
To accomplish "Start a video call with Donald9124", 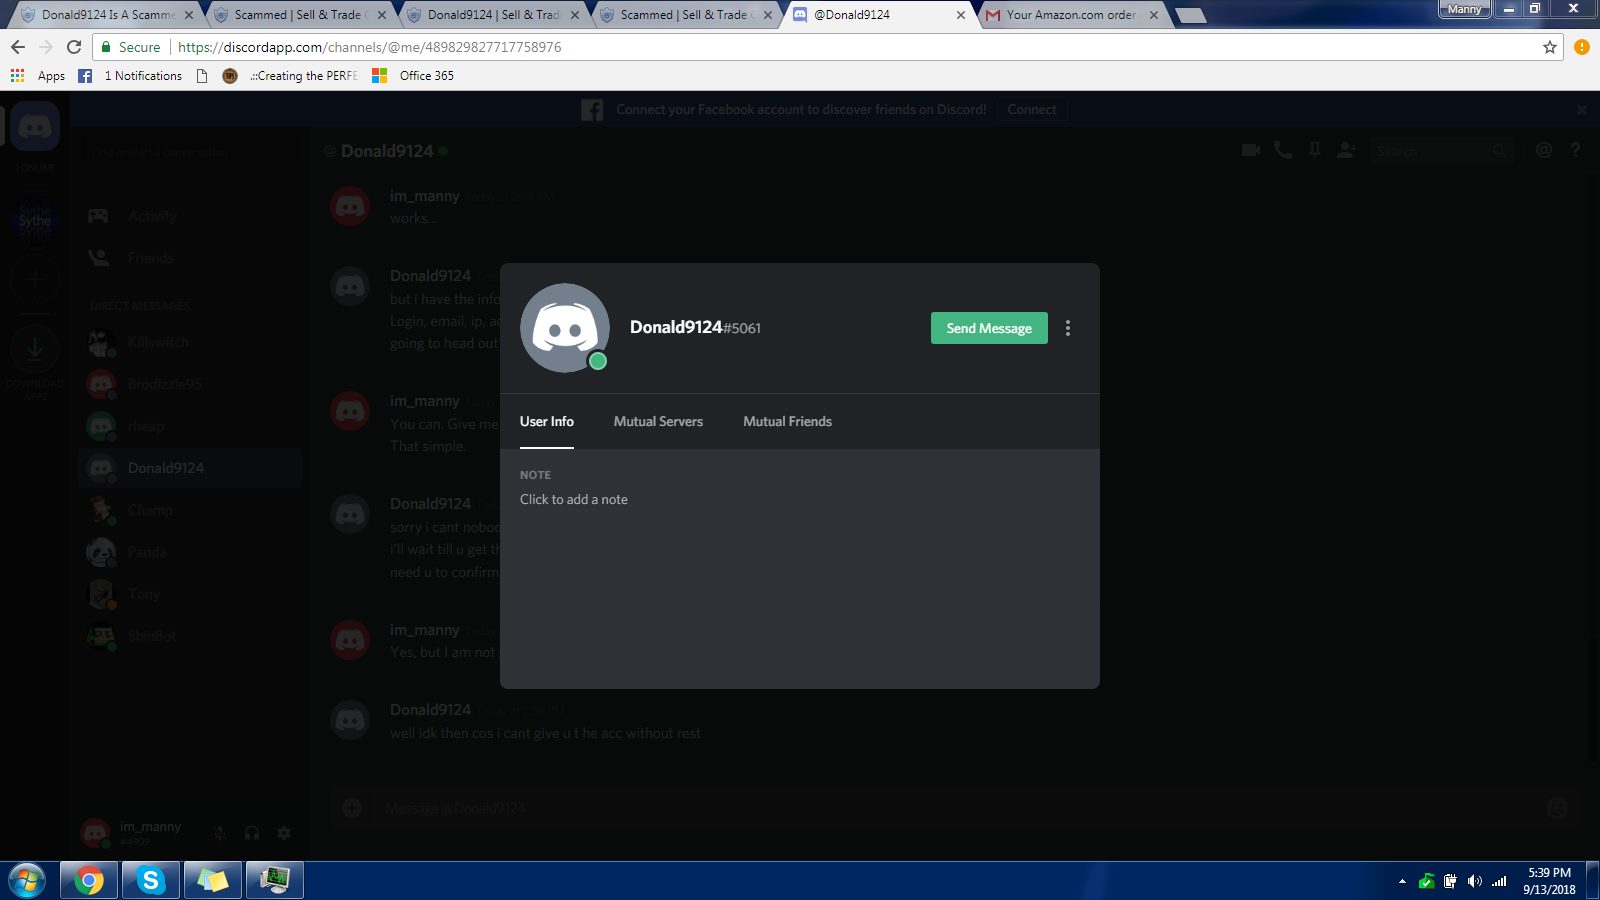I will [1251, 150].
